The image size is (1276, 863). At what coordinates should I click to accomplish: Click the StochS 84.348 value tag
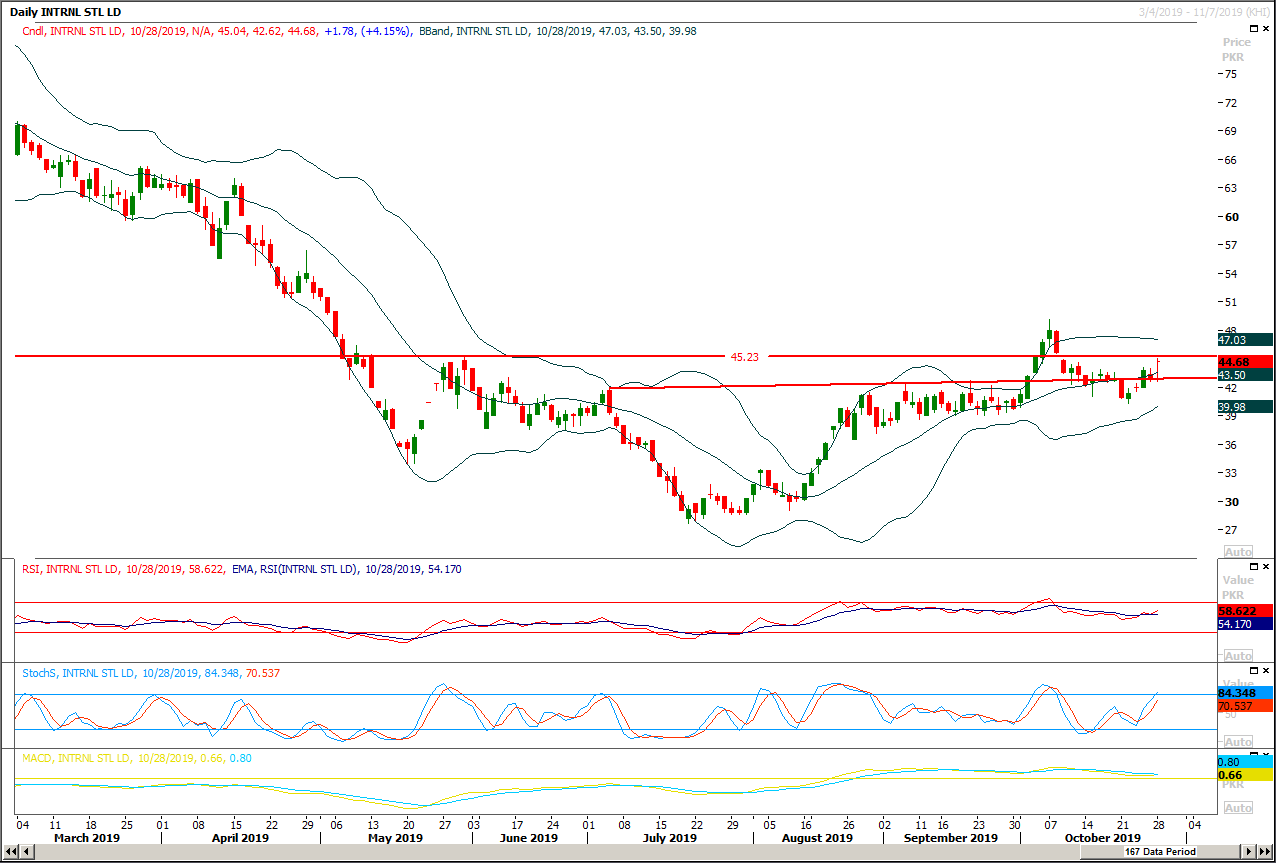click(x=1245, y=693)
